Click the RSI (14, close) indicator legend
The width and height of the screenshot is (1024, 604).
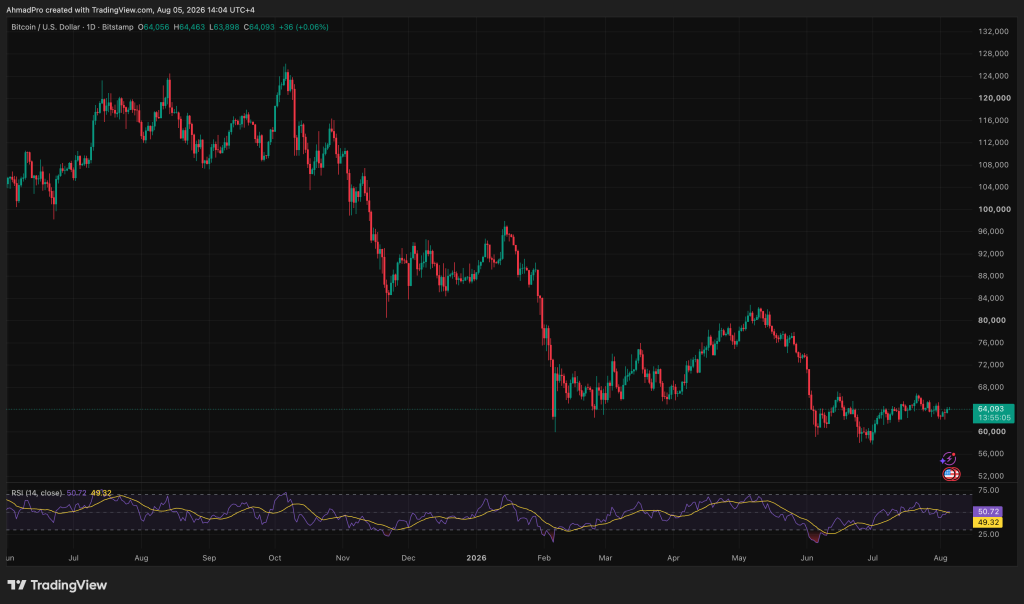[x=37, y=493]
